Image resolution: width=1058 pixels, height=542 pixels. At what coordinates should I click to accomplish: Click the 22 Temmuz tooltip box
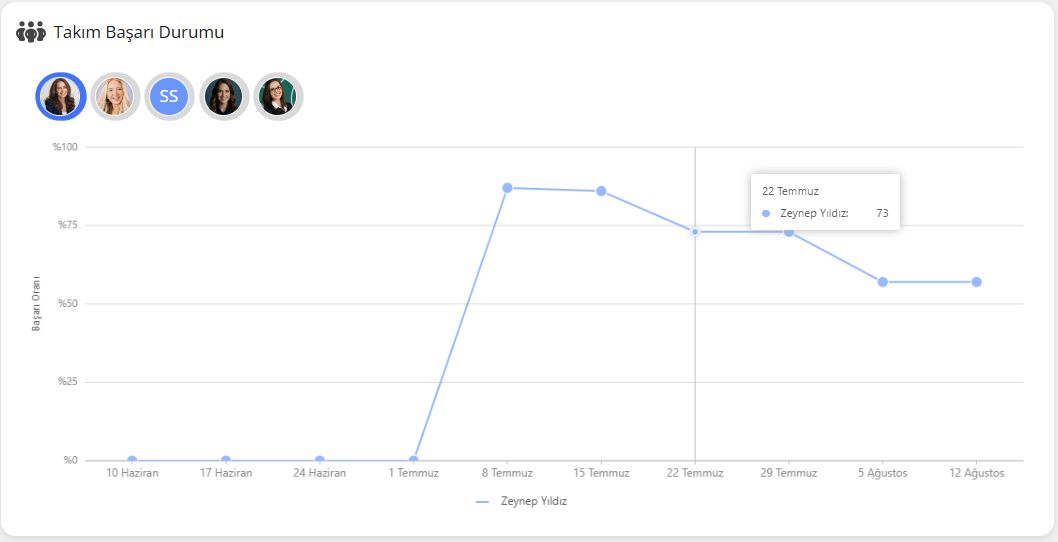pos(825,202)
